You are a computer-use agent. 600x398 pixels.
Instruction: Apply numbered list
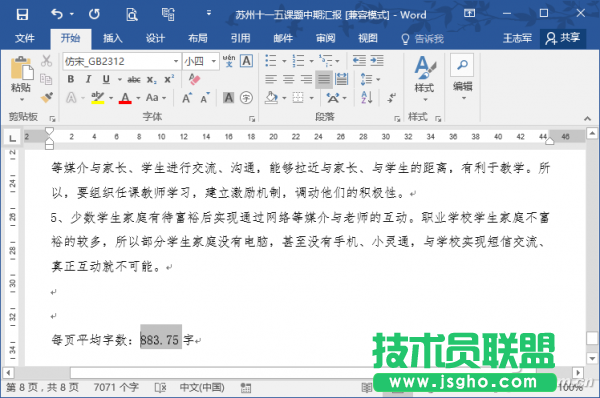point(298,60)
